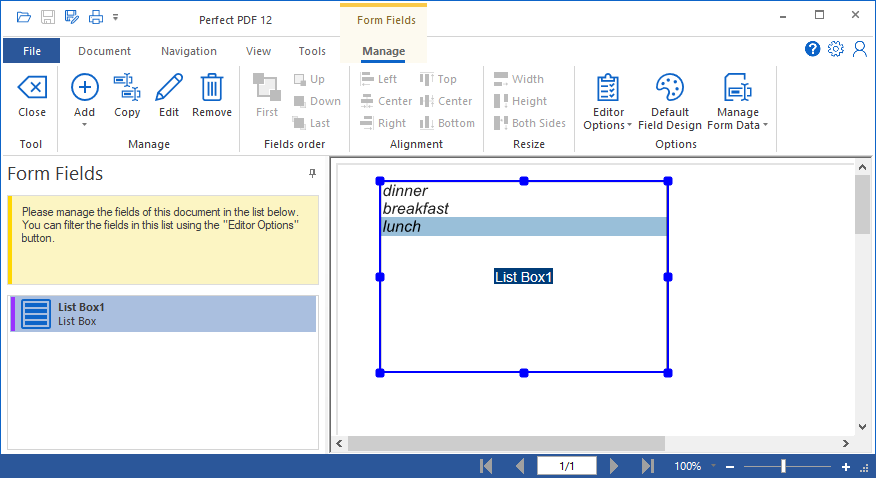Copy the selected form field
876x478 pixels.
(127, 95)
